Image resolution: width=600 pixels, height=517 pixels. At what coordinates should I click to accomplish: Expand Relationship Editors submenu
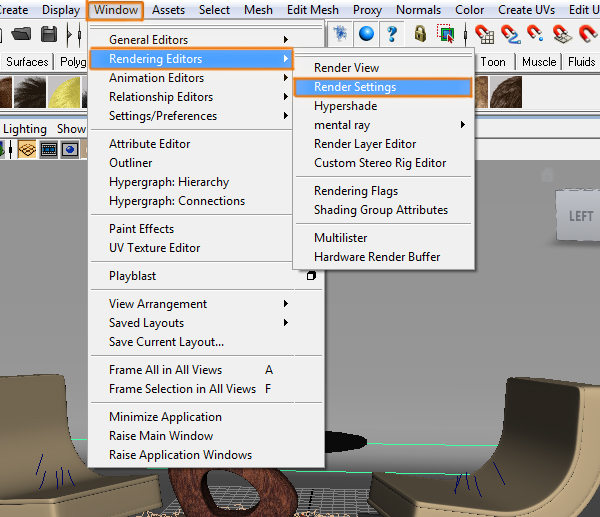(191, 97)
